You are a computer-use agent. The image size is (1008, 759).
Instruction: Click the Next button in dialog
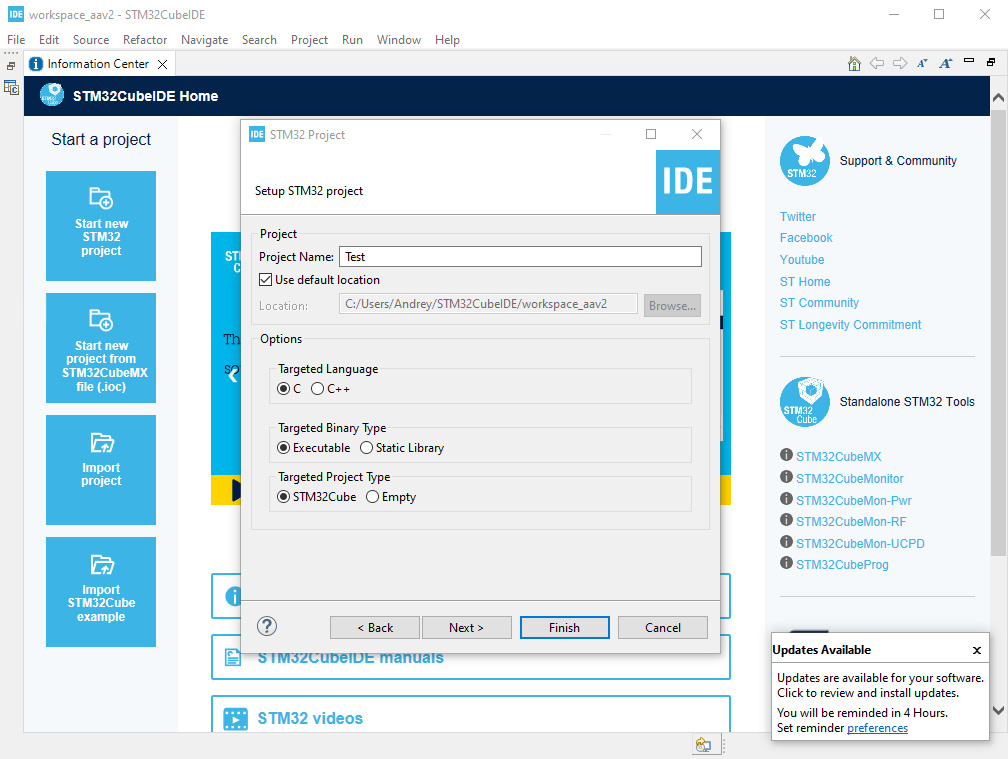click(x=467, y=628)
